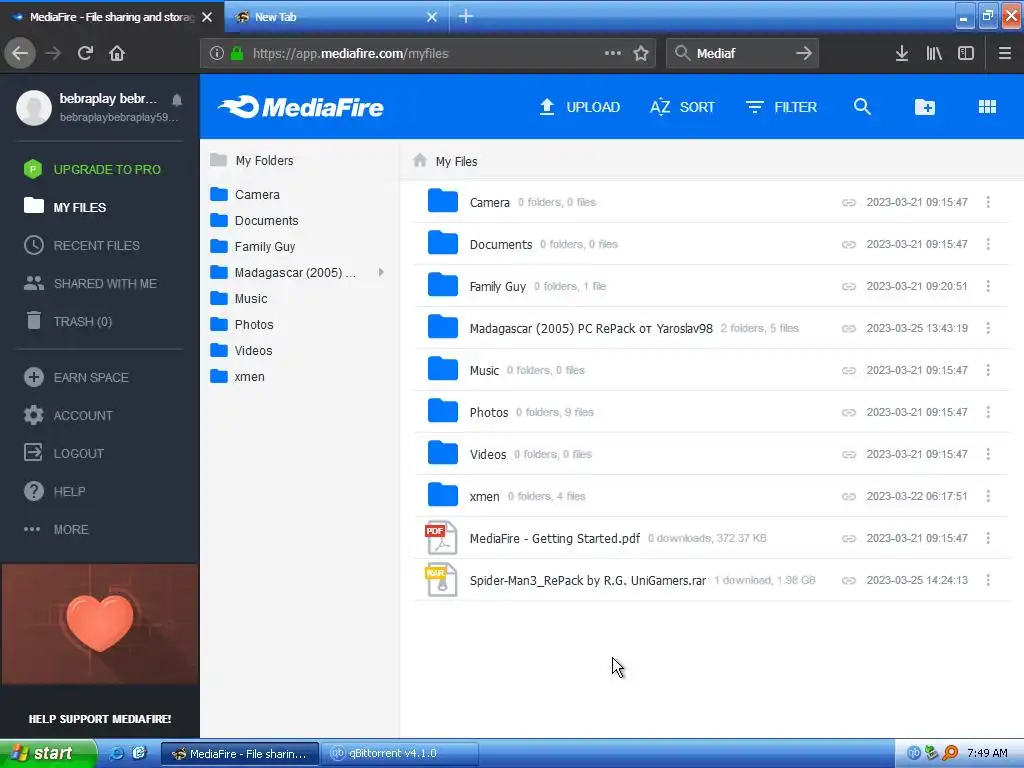
Task: Copy share link icon for Camera row
Action: pos(848,202)
